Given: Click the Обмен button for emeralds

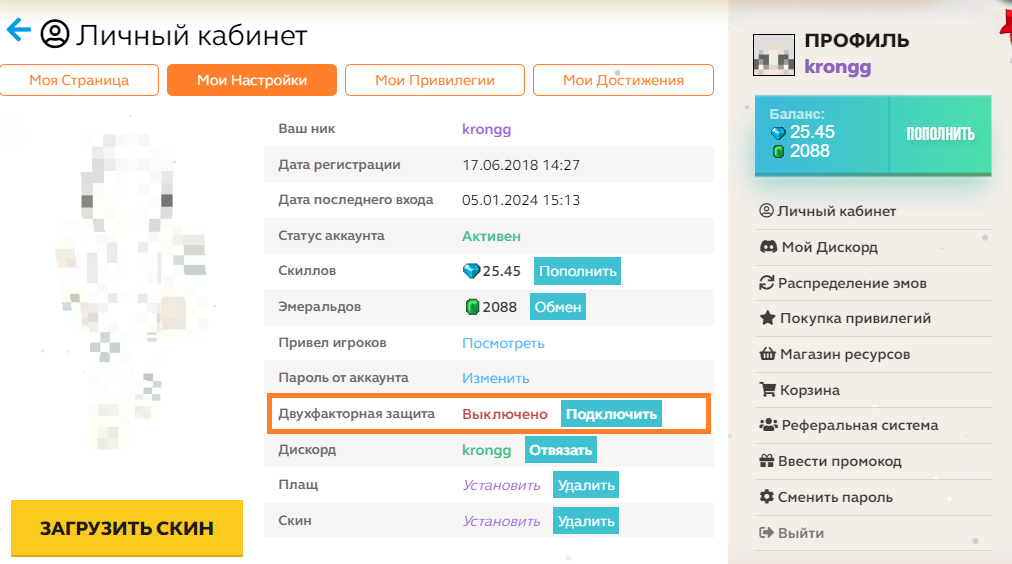Looking at the screenshot, I should point(558,307).
